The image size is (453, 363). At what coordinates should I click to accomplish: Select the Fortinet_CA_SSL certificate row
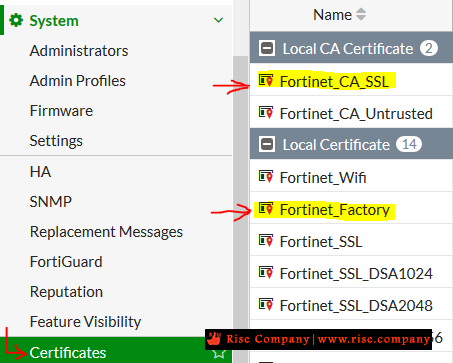[x=351, y=80]
